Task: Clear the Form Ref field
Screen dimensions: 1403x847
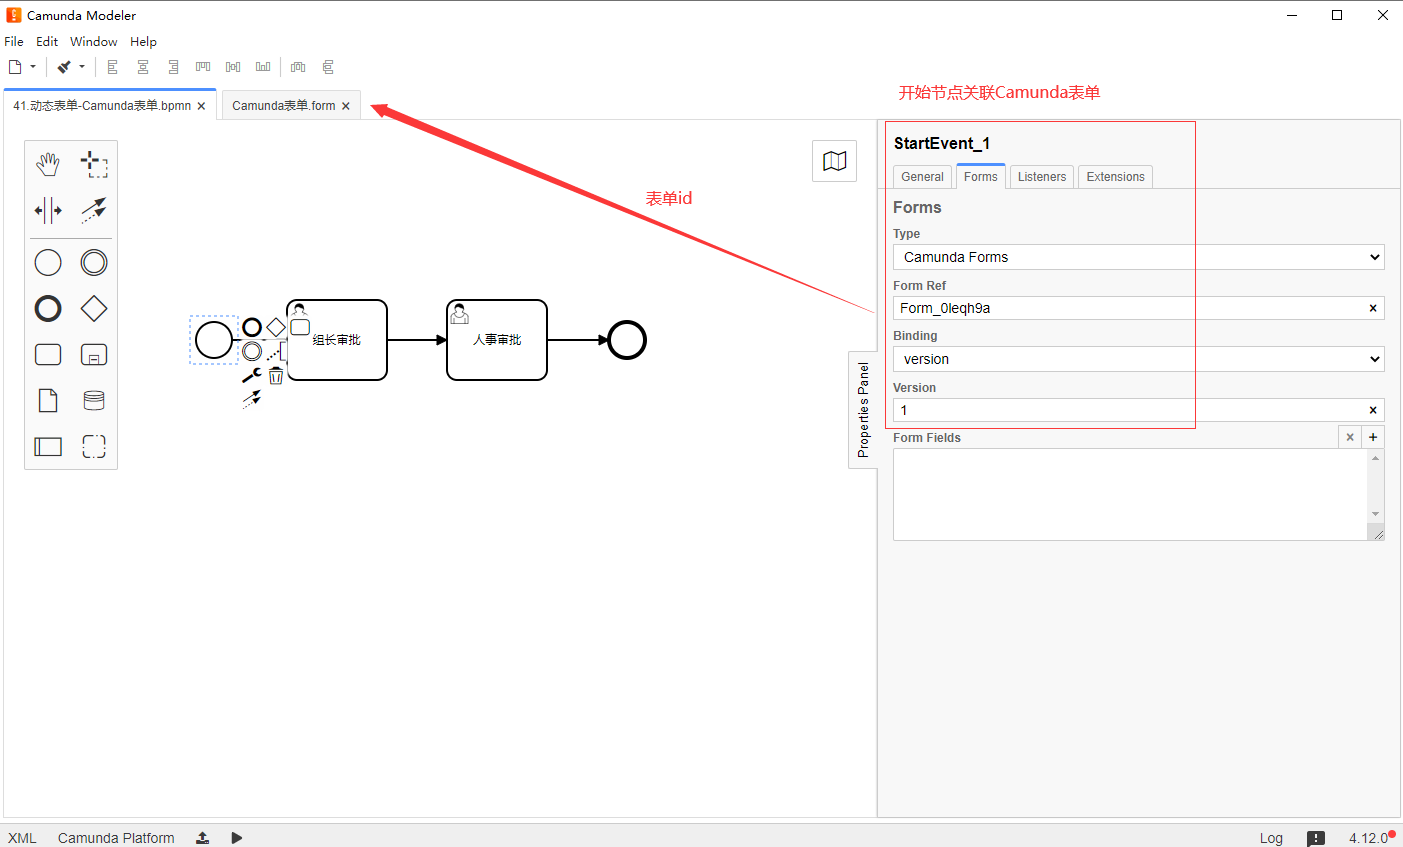Action: pyautogui.click(x=1373, y=308)
